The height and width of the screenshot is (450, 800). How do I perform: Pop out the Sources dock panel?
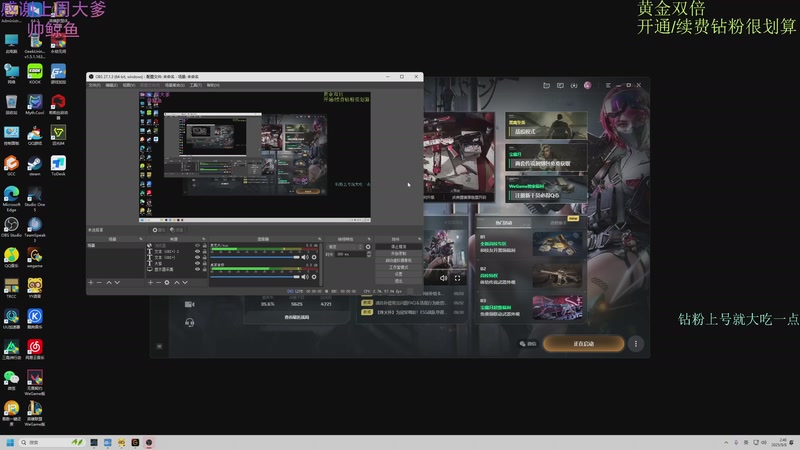click(x=204, y=239)
